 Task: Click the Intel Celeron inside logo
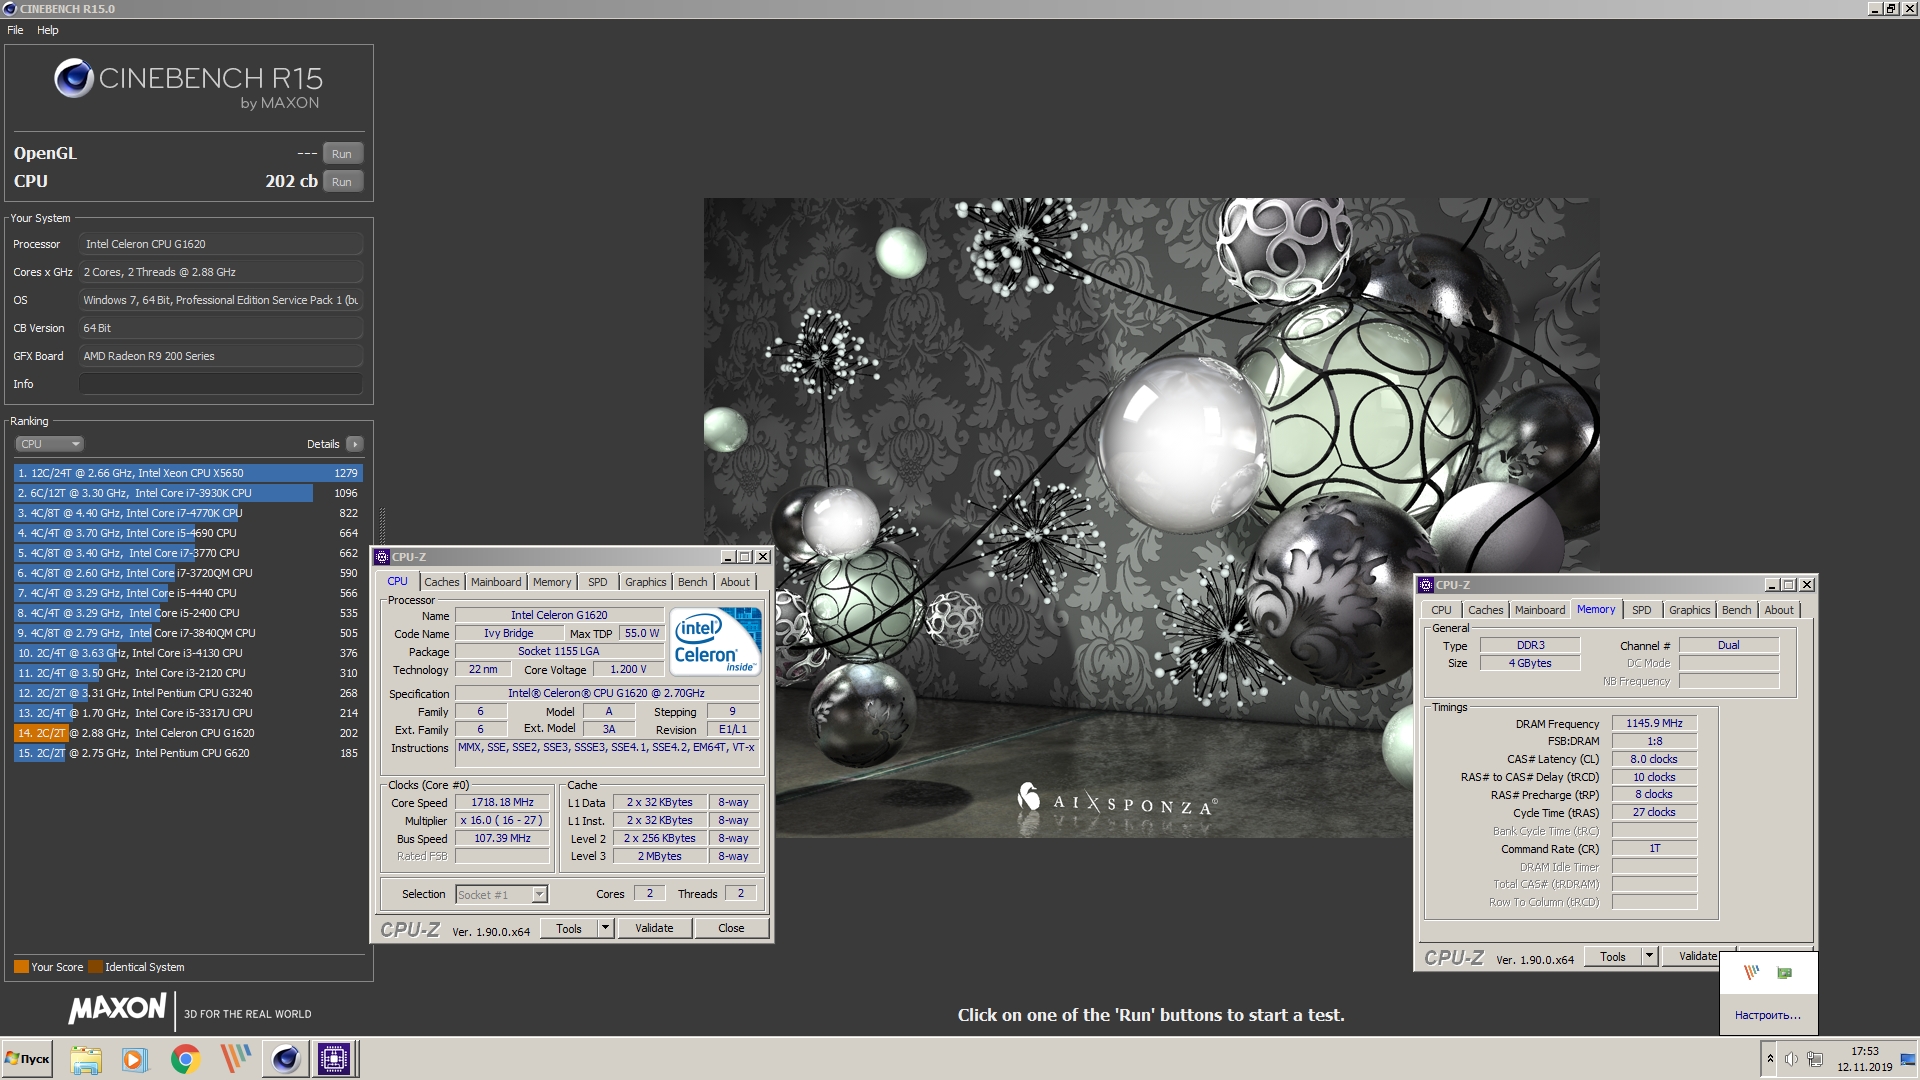tap(715, 640)
